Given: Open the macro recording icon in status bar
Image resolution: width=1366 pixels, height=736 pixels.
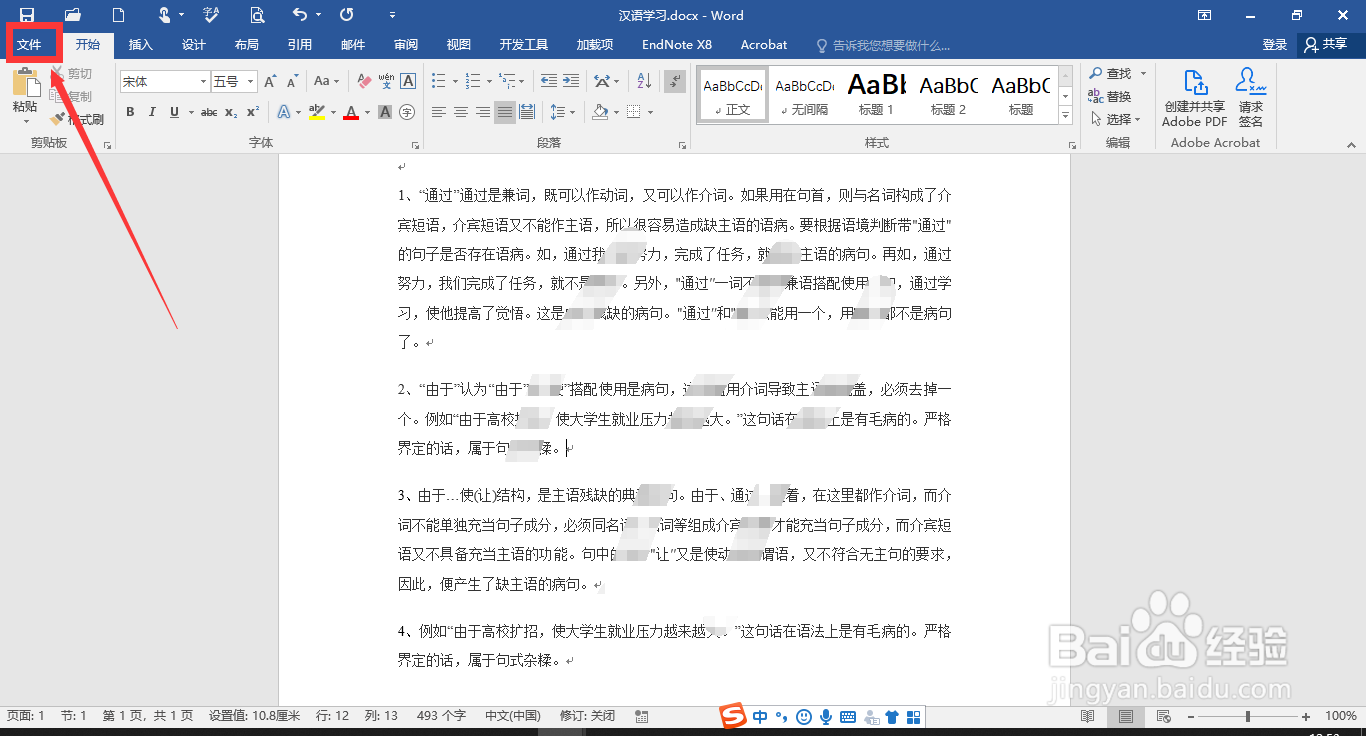Looking at the screenshot, I should coord(641,716).
